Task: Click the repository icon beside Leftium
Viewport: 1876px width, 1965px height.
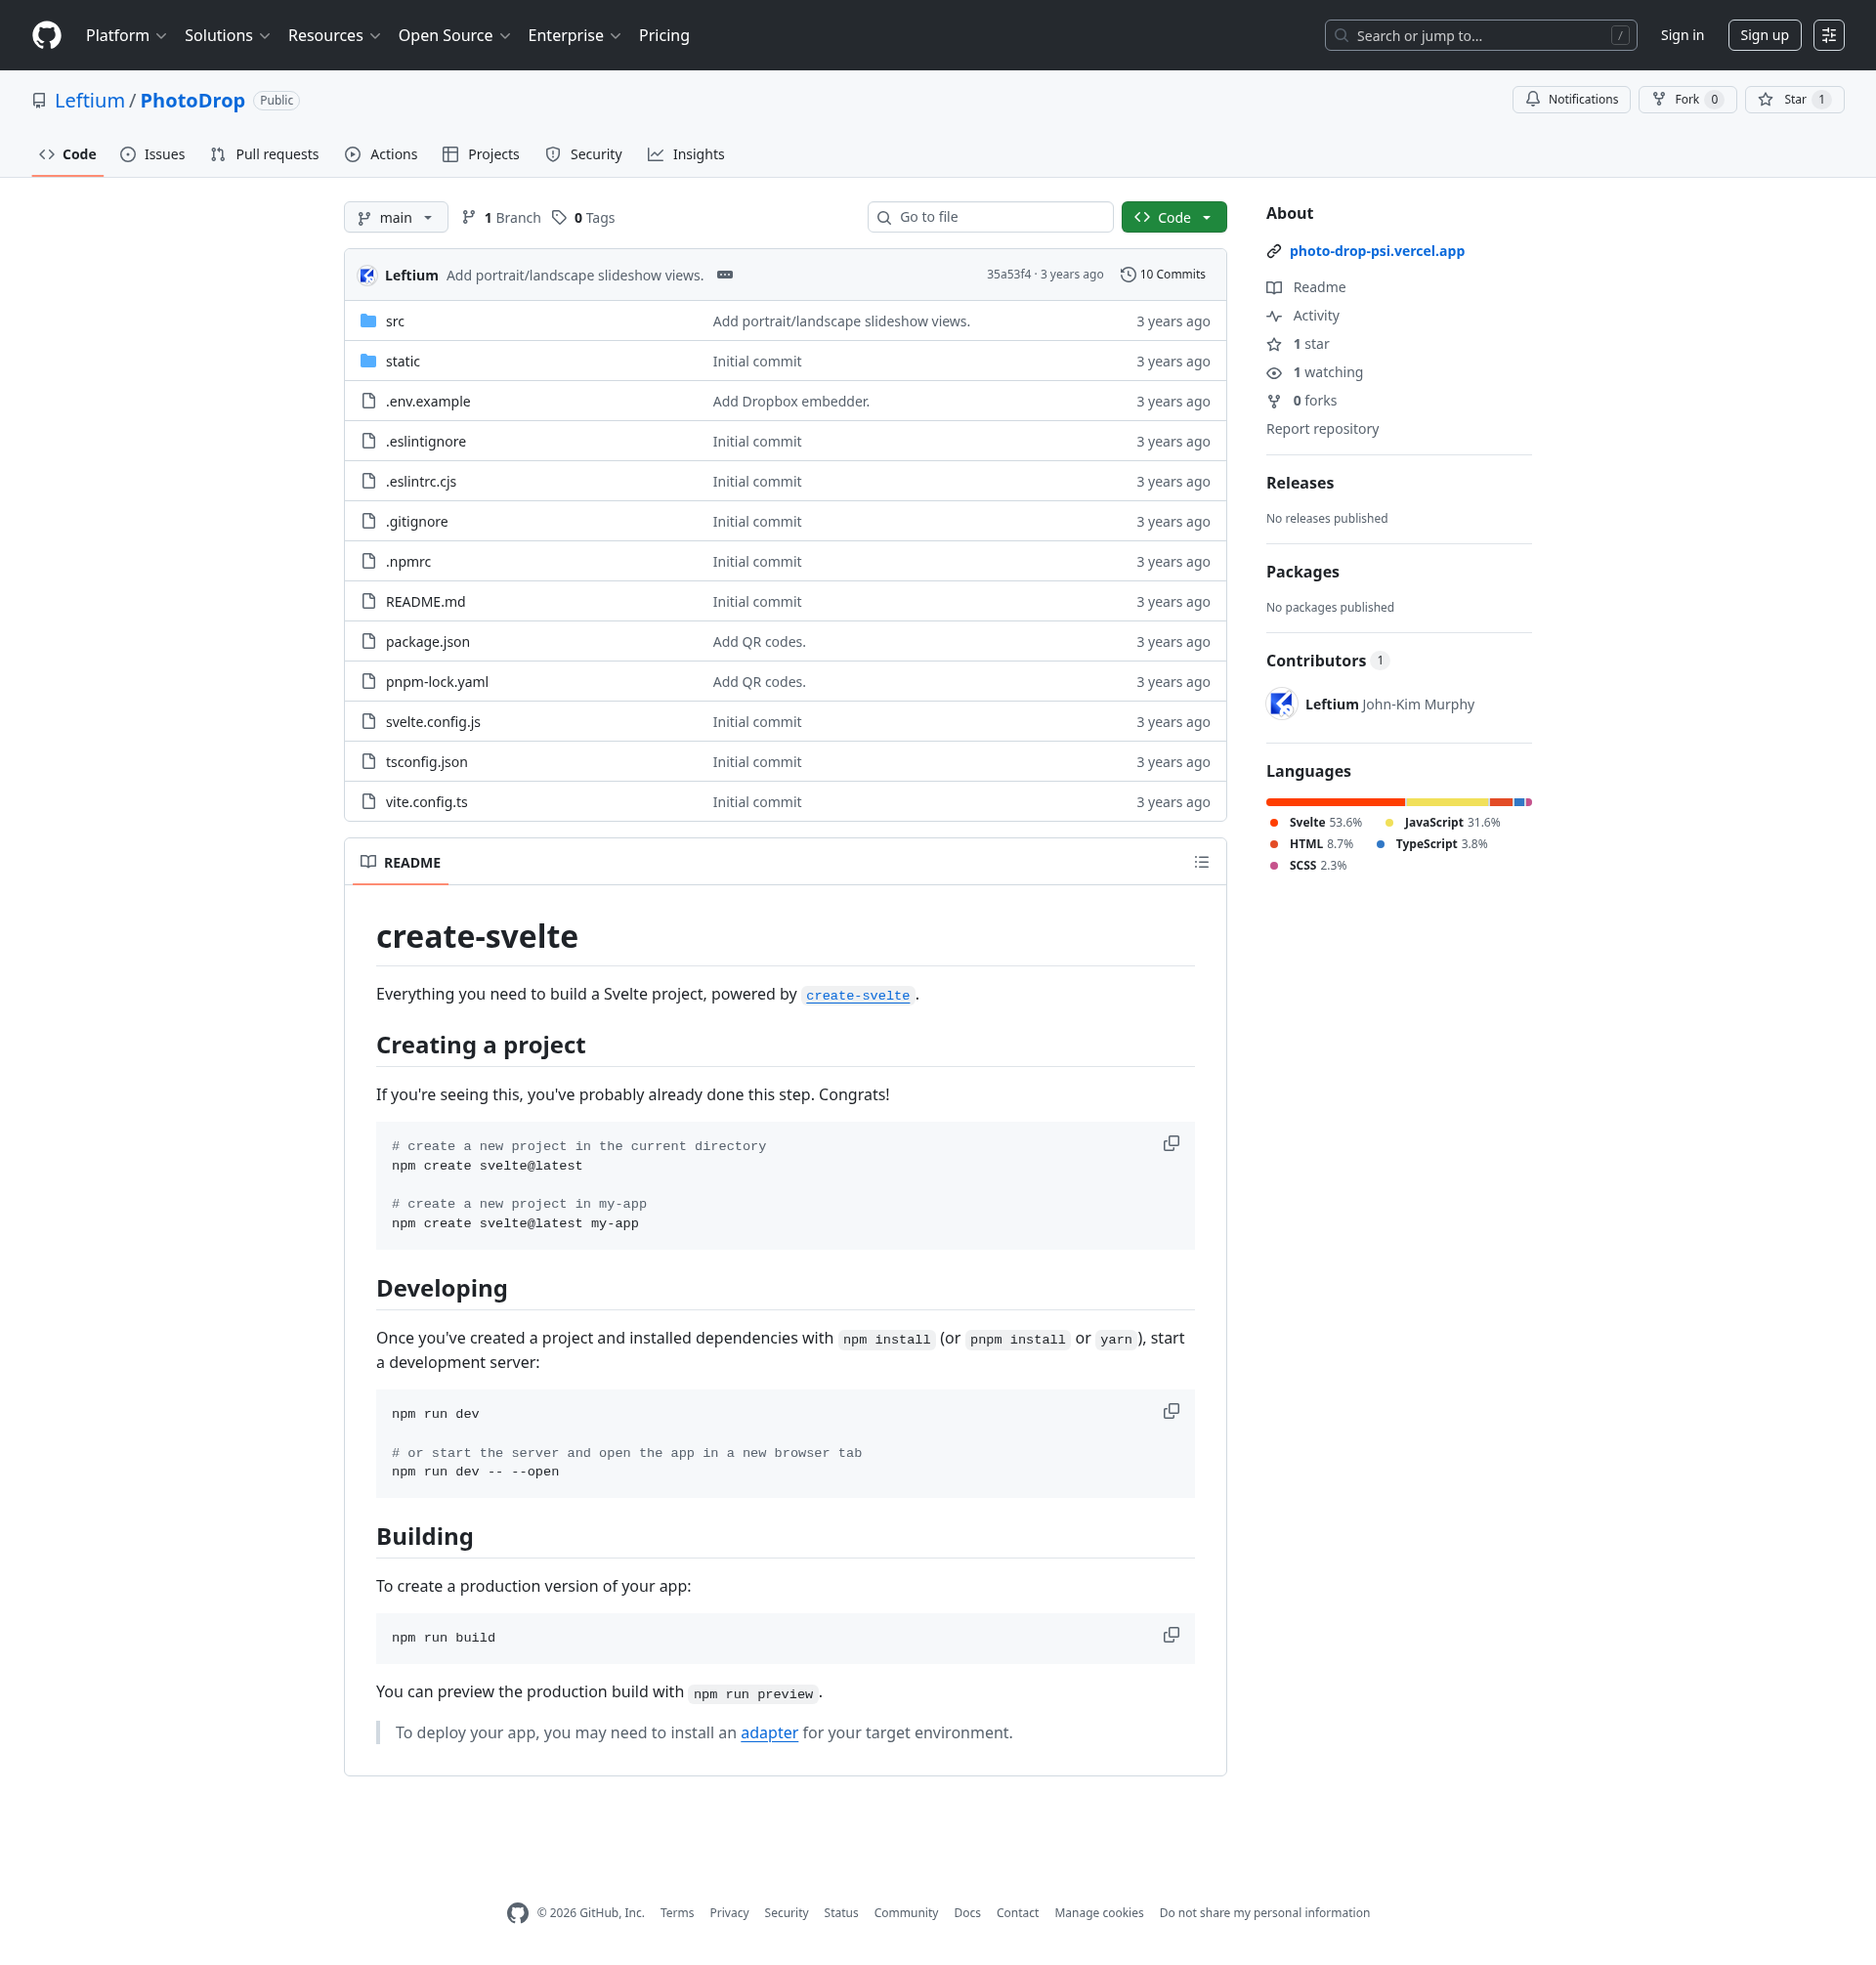Action: coord(39,100)
